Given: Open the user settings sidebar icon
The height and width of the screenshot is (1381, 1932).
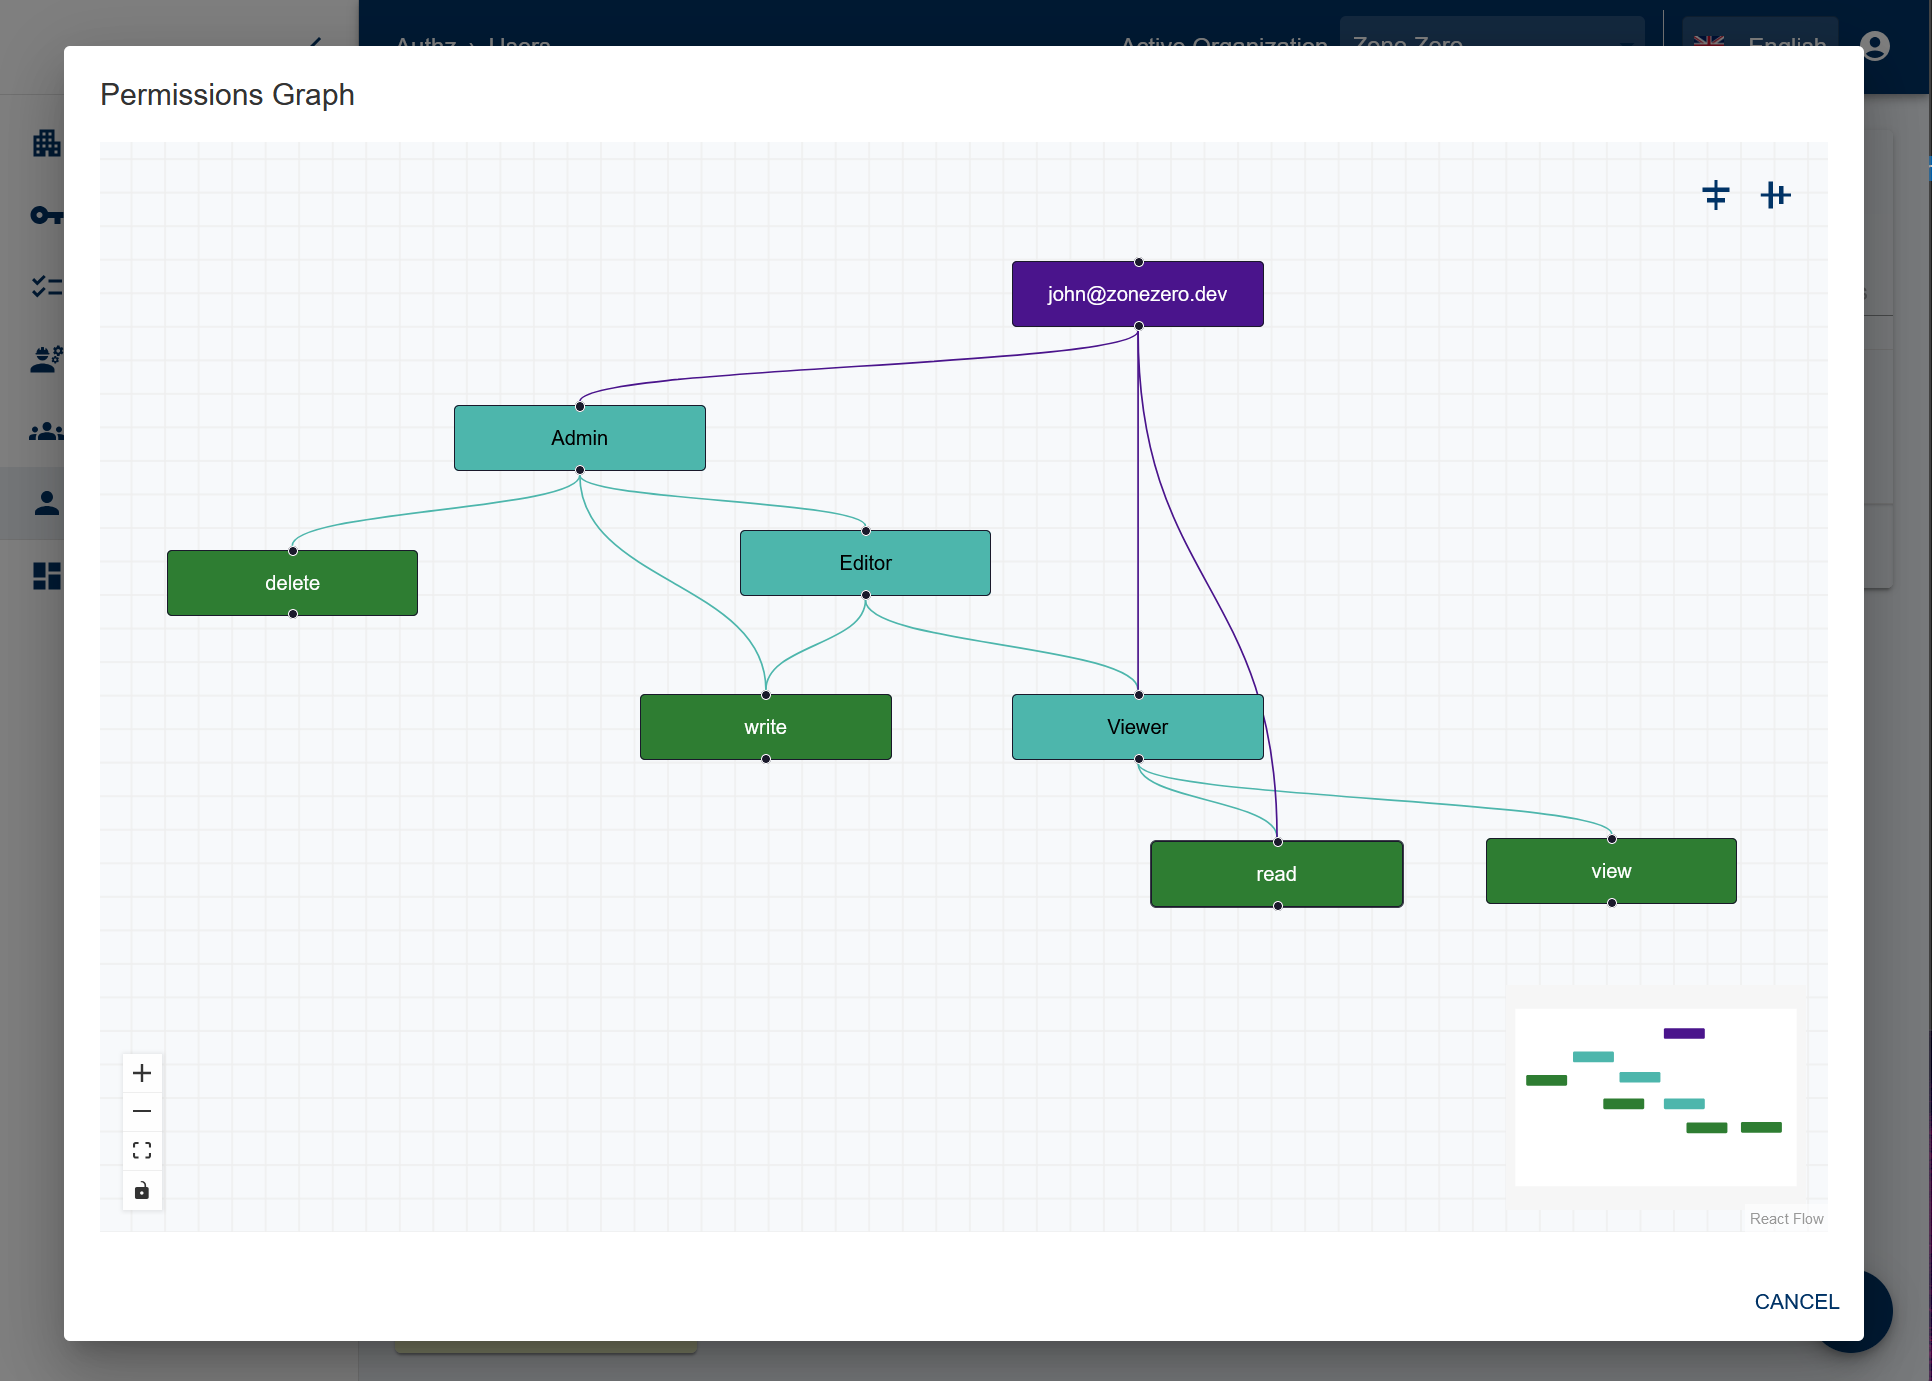Looking at the screenshot, I should click(x=46, y=359).
